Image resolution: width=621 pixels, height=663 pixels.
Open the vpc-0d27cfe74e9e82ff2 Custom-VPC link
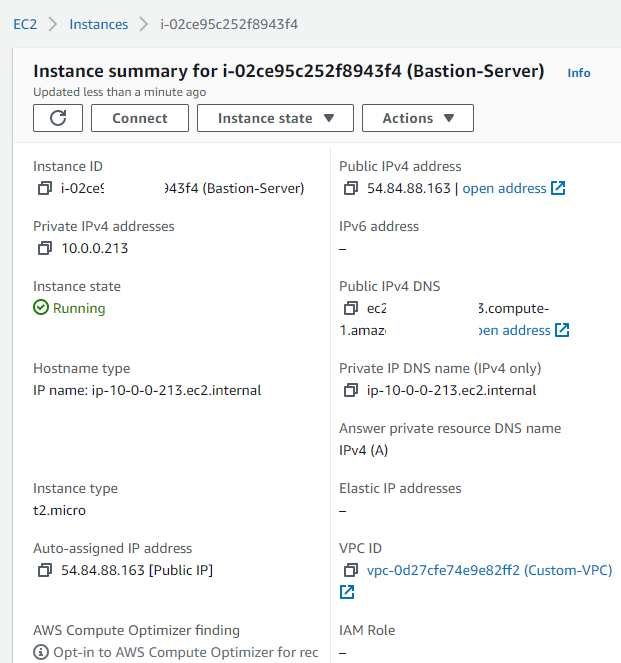(x=490, y=570)
